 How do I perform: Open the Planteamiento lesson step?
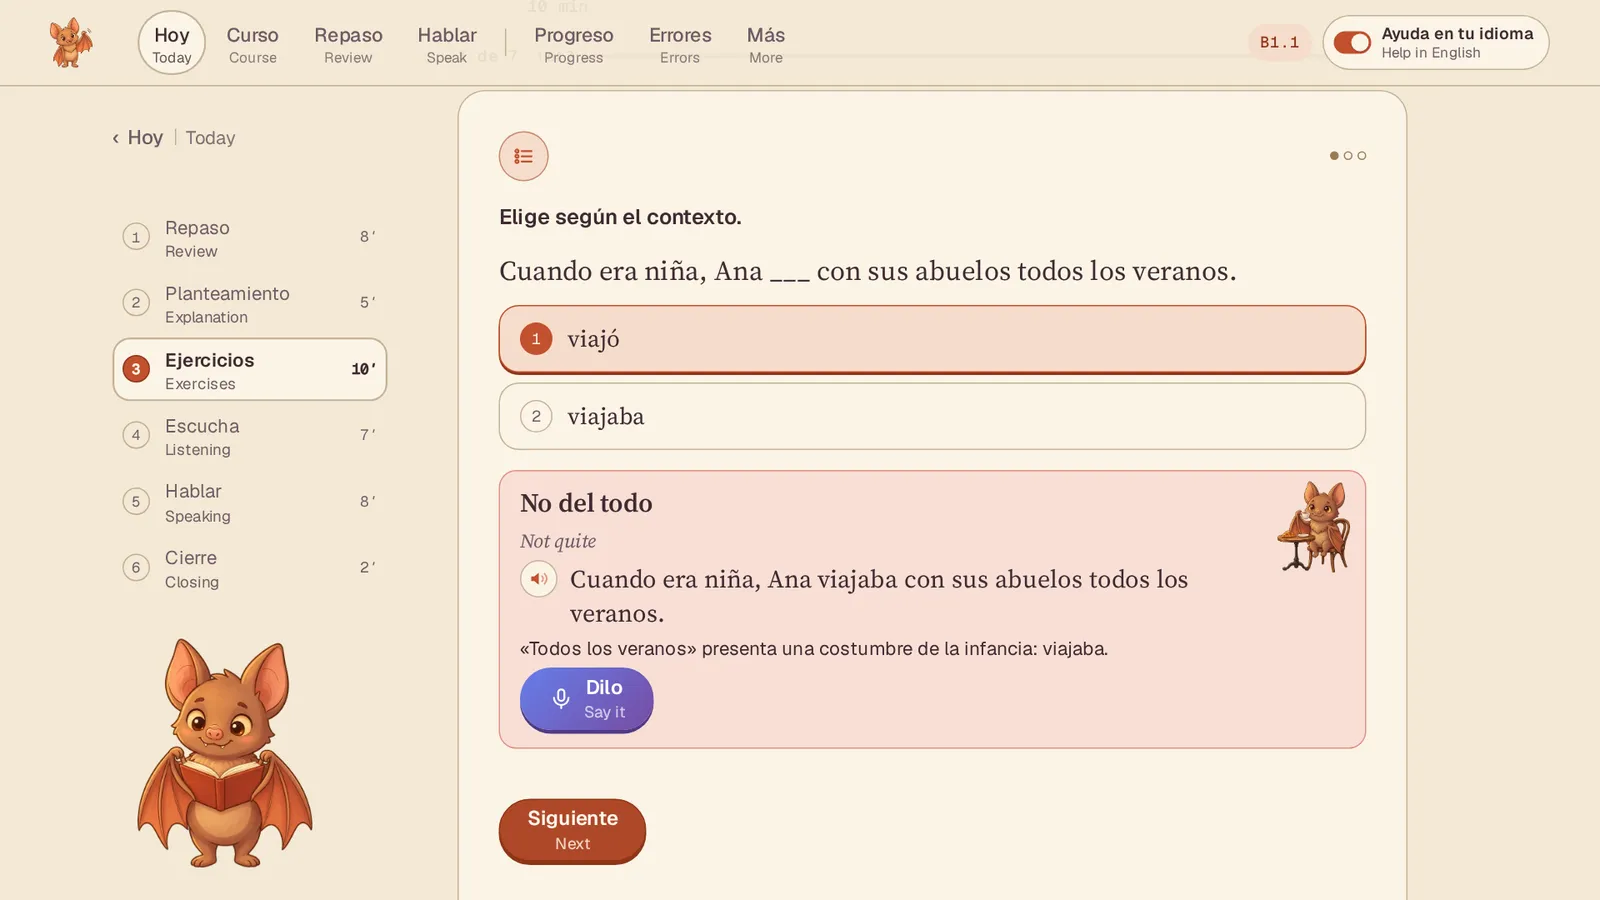pos(250,303)
